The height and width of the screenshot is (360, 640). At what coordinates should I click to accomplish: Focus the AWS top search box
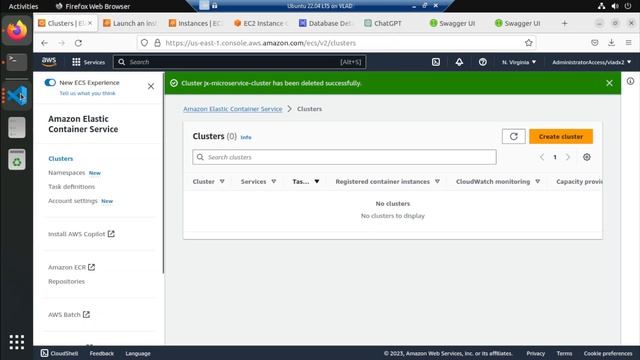pos(239,62)
